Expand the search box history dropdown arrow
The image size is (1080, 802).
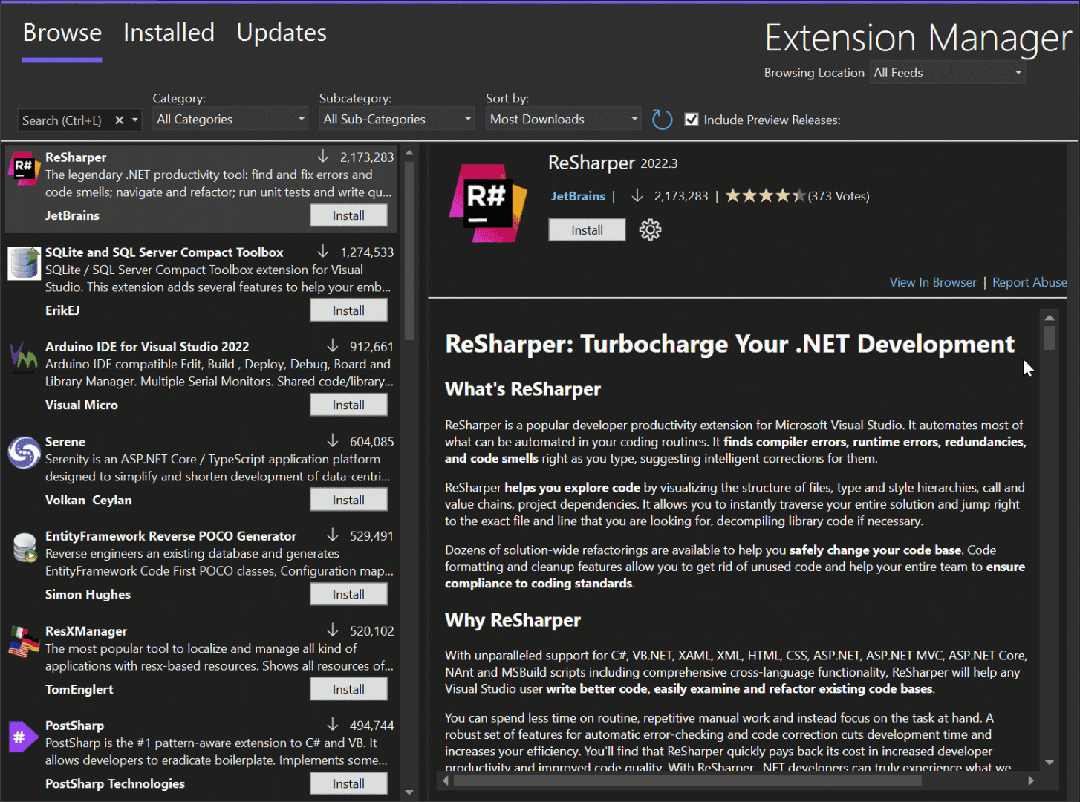[x=135, y=120]
